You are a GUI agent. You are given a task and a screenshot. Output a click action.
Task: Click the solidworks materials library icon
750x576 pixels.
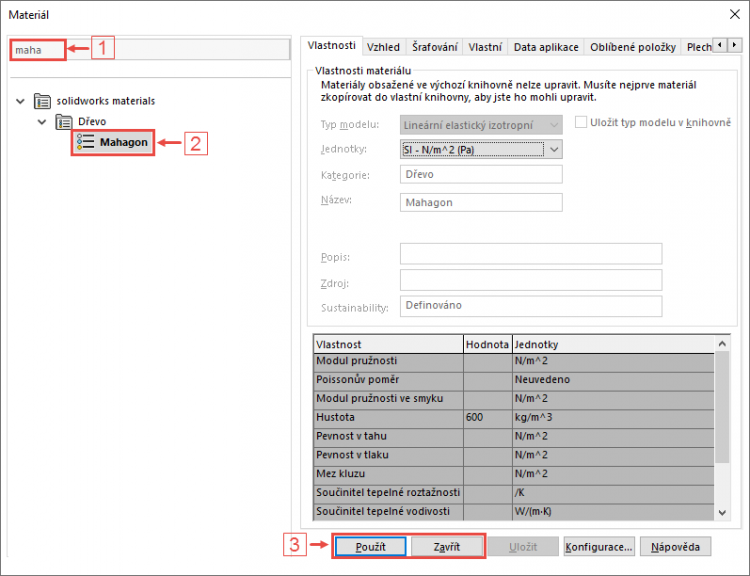42,101
